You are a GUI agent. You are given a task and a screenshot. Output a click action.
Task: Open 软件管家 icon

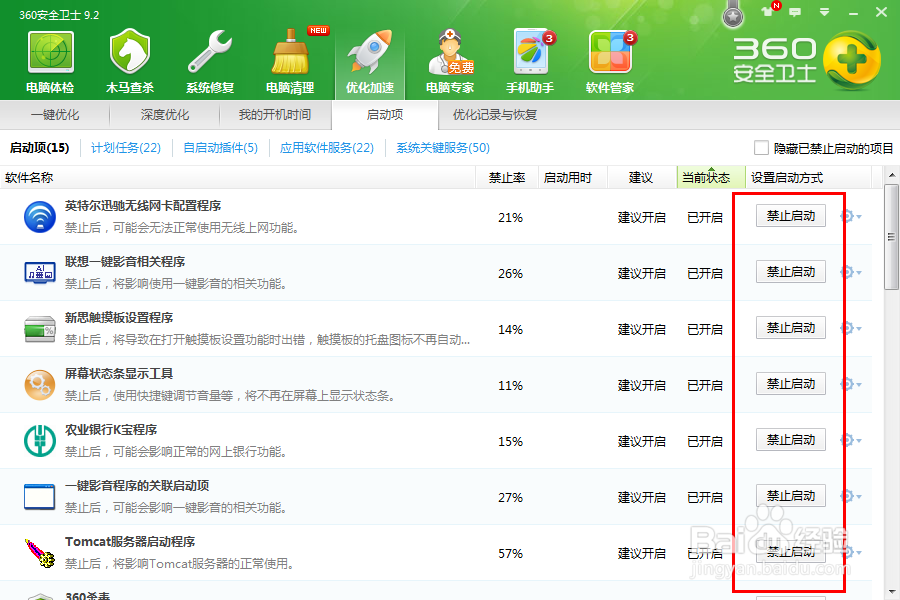pos(610,62)
